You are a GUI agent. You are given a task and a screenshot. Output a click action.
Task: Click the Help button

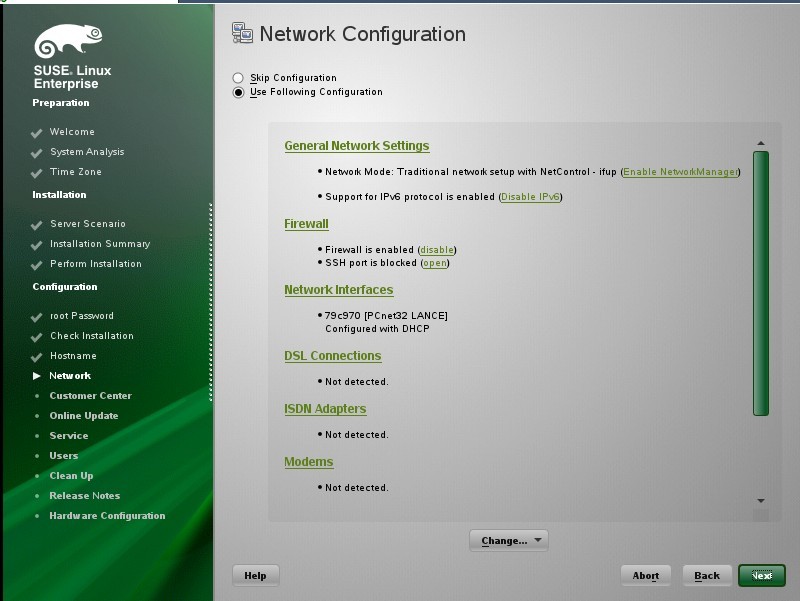(256, 575)
